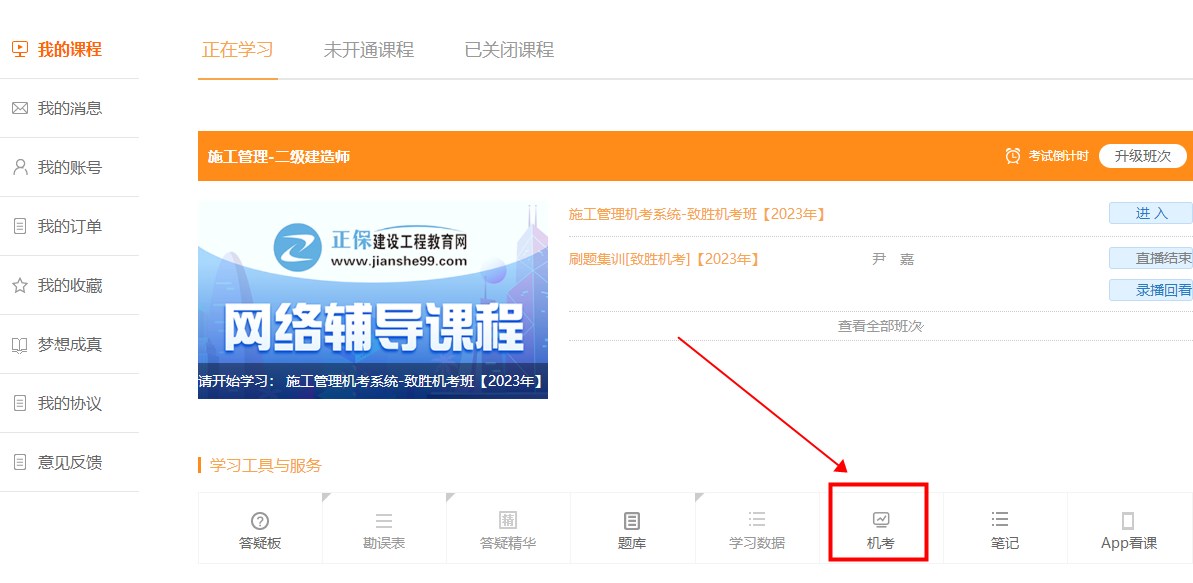
Task: Select the App看课 phone icon
Action: pyautogui.click(x=1128, y=521)
